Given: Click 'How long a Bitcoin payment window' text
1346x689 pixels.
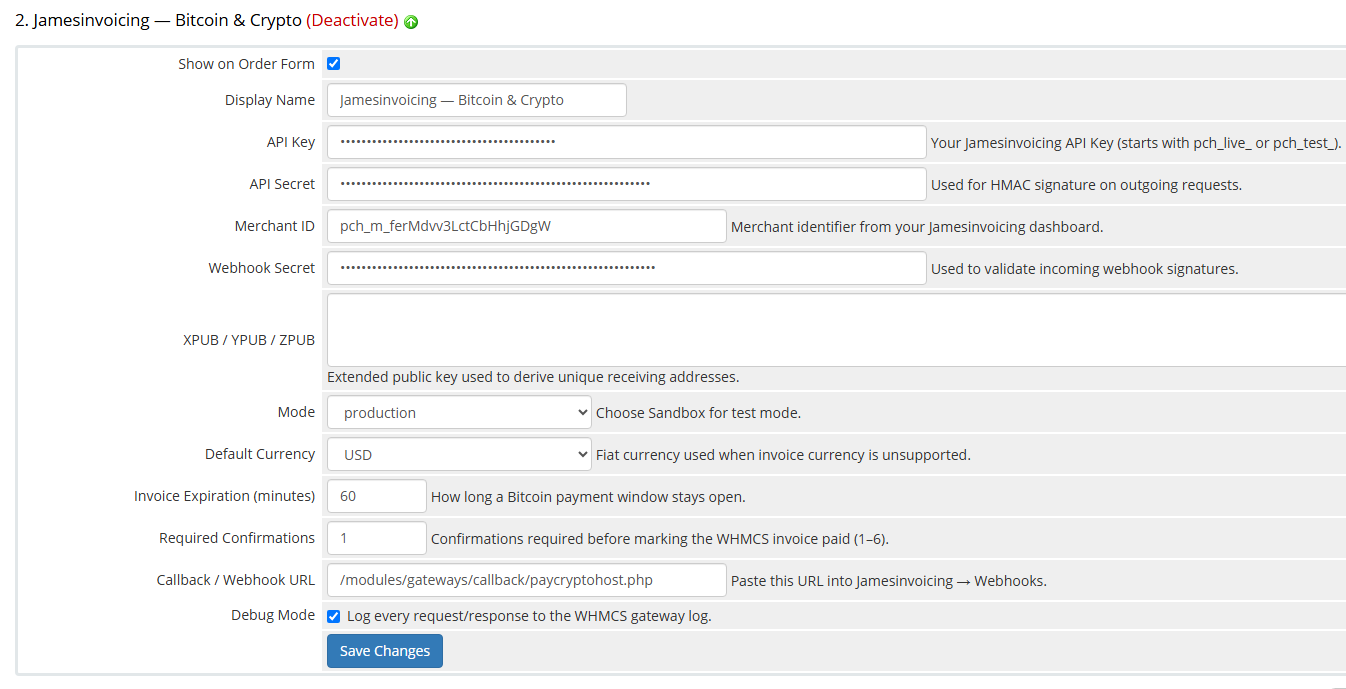Looking at the screenshot, I should (588, 497).
